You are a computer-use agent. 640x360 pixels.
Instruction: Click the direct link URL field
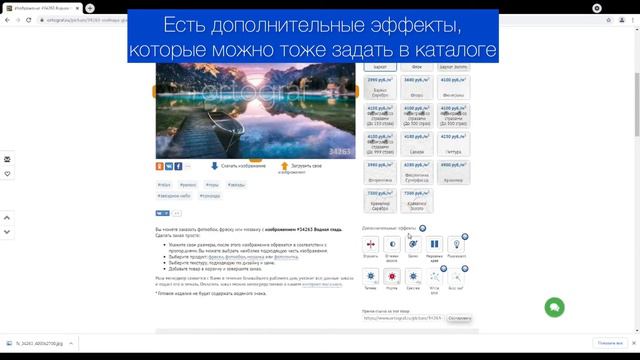tap(403, 318)
